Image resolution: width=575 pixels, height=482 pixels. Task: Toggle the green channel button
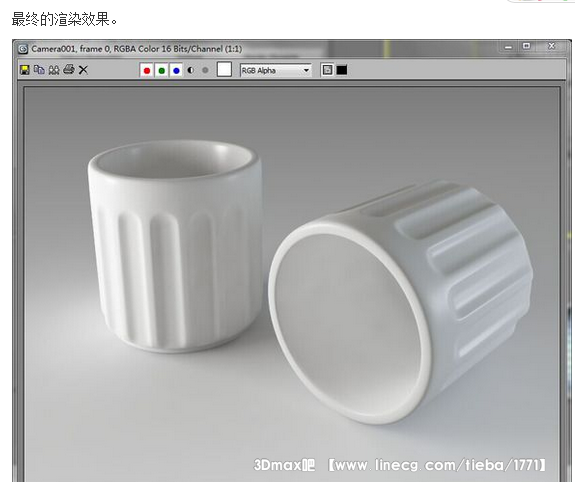pos(161,70)
